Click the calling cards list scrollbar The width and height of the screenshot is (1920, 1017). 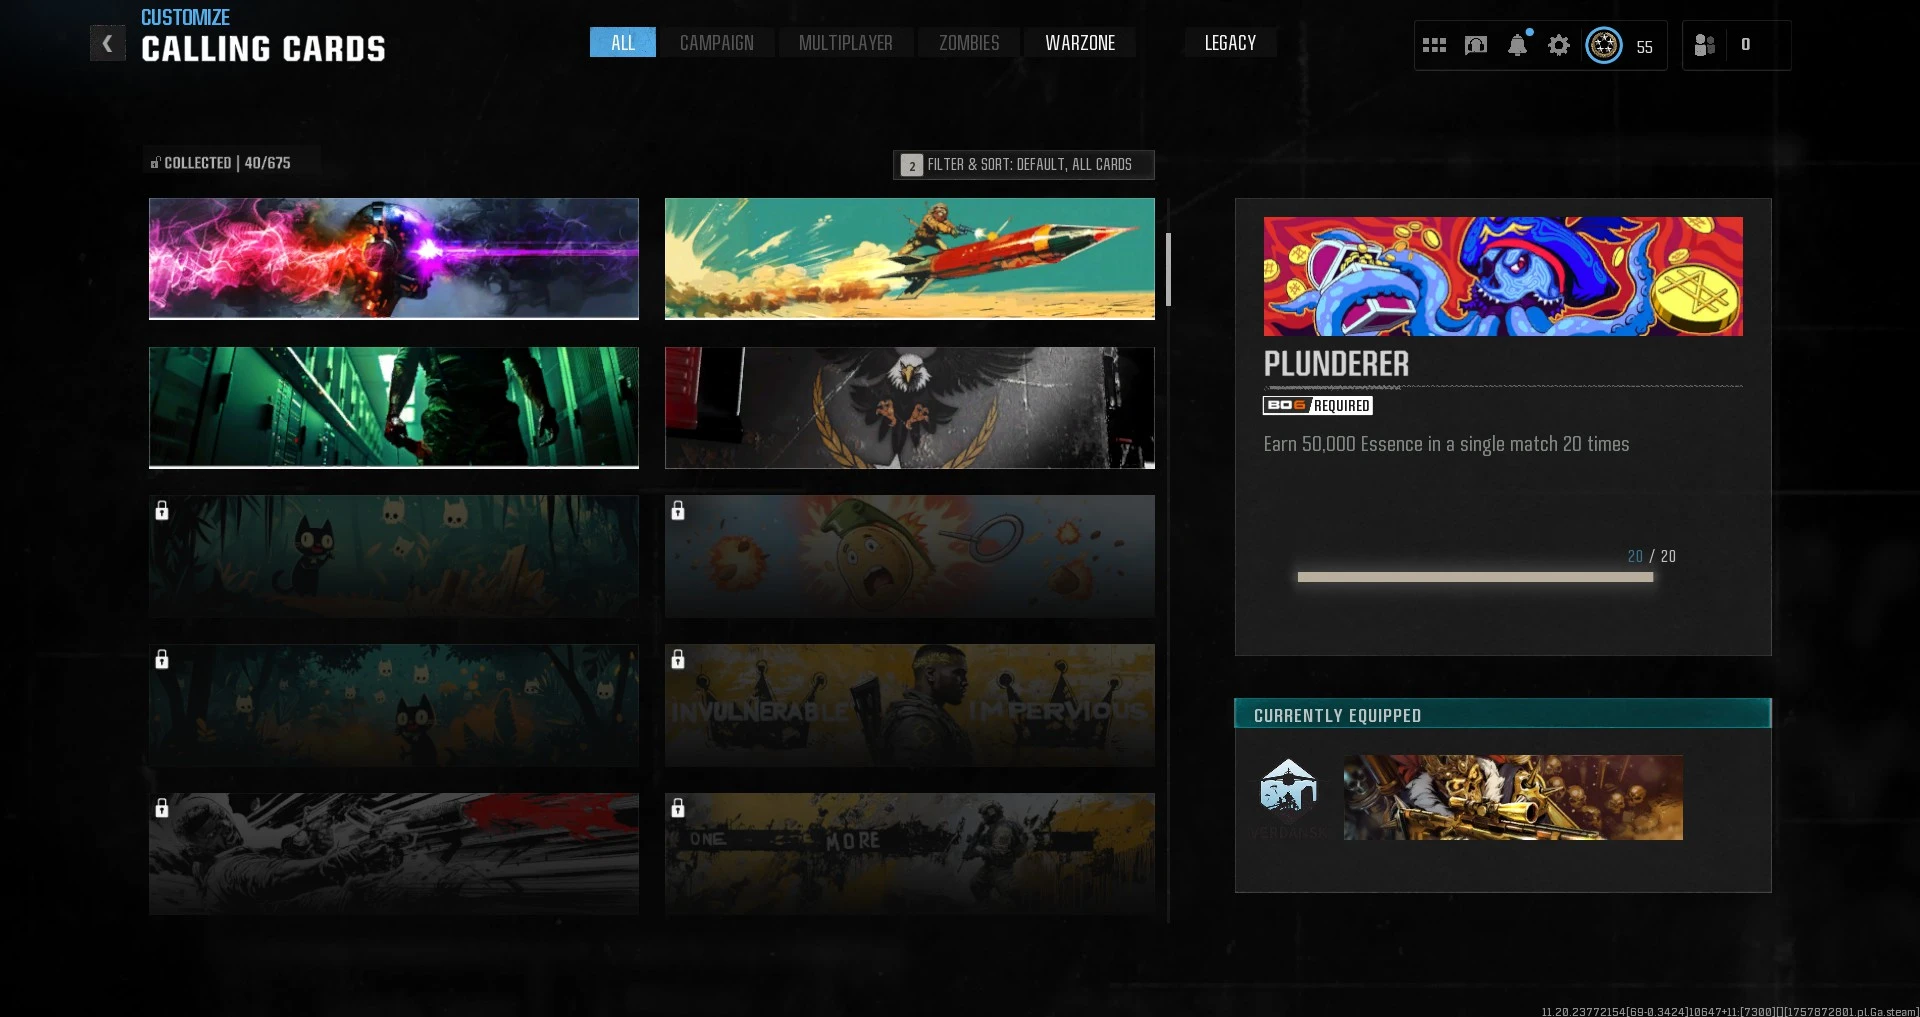point(1168,270)
